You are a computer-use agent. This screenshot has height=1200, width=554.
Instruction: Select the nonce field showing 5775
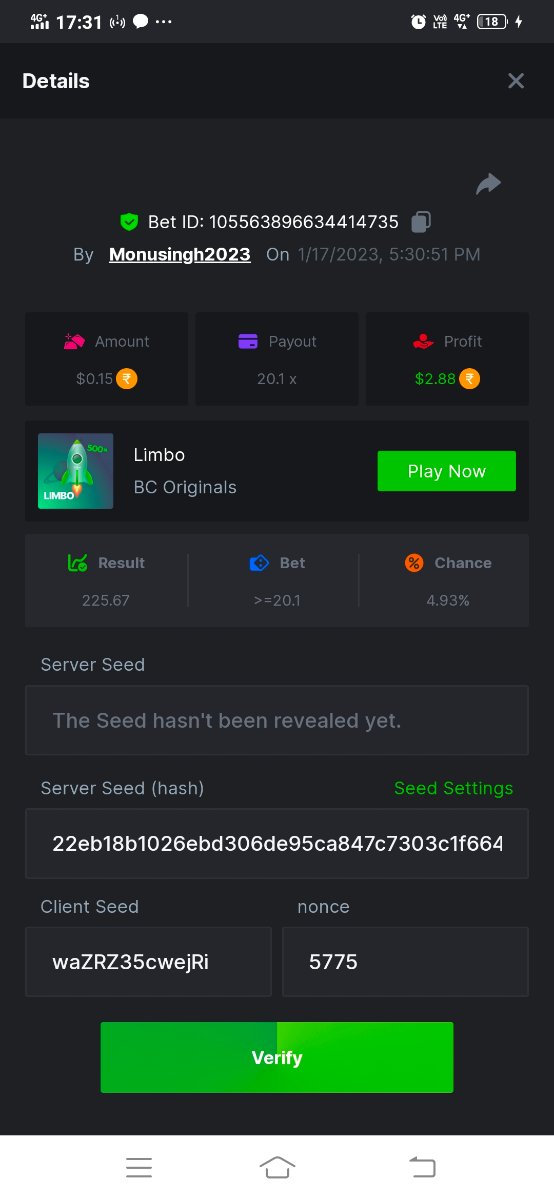coord(406,962)
